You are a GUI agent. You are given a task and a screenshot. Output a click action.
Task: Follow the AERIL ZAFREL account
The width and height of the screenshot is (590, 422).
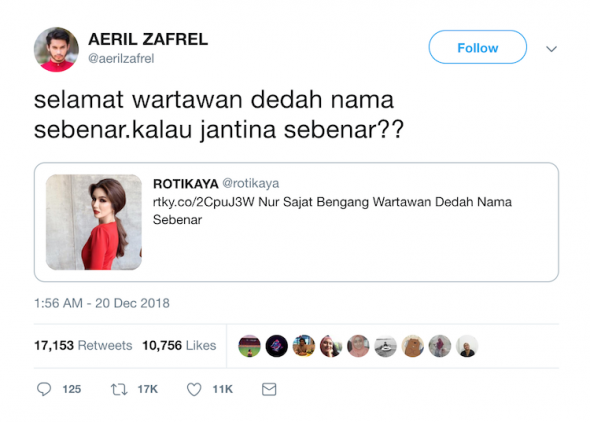[x=477, y=47]
